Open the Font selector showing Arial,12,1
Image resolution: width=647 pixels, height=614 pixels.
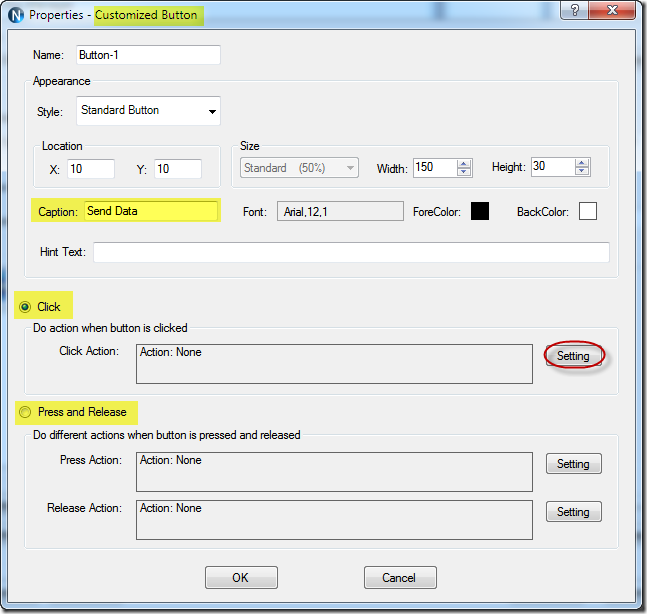point(340,211)
